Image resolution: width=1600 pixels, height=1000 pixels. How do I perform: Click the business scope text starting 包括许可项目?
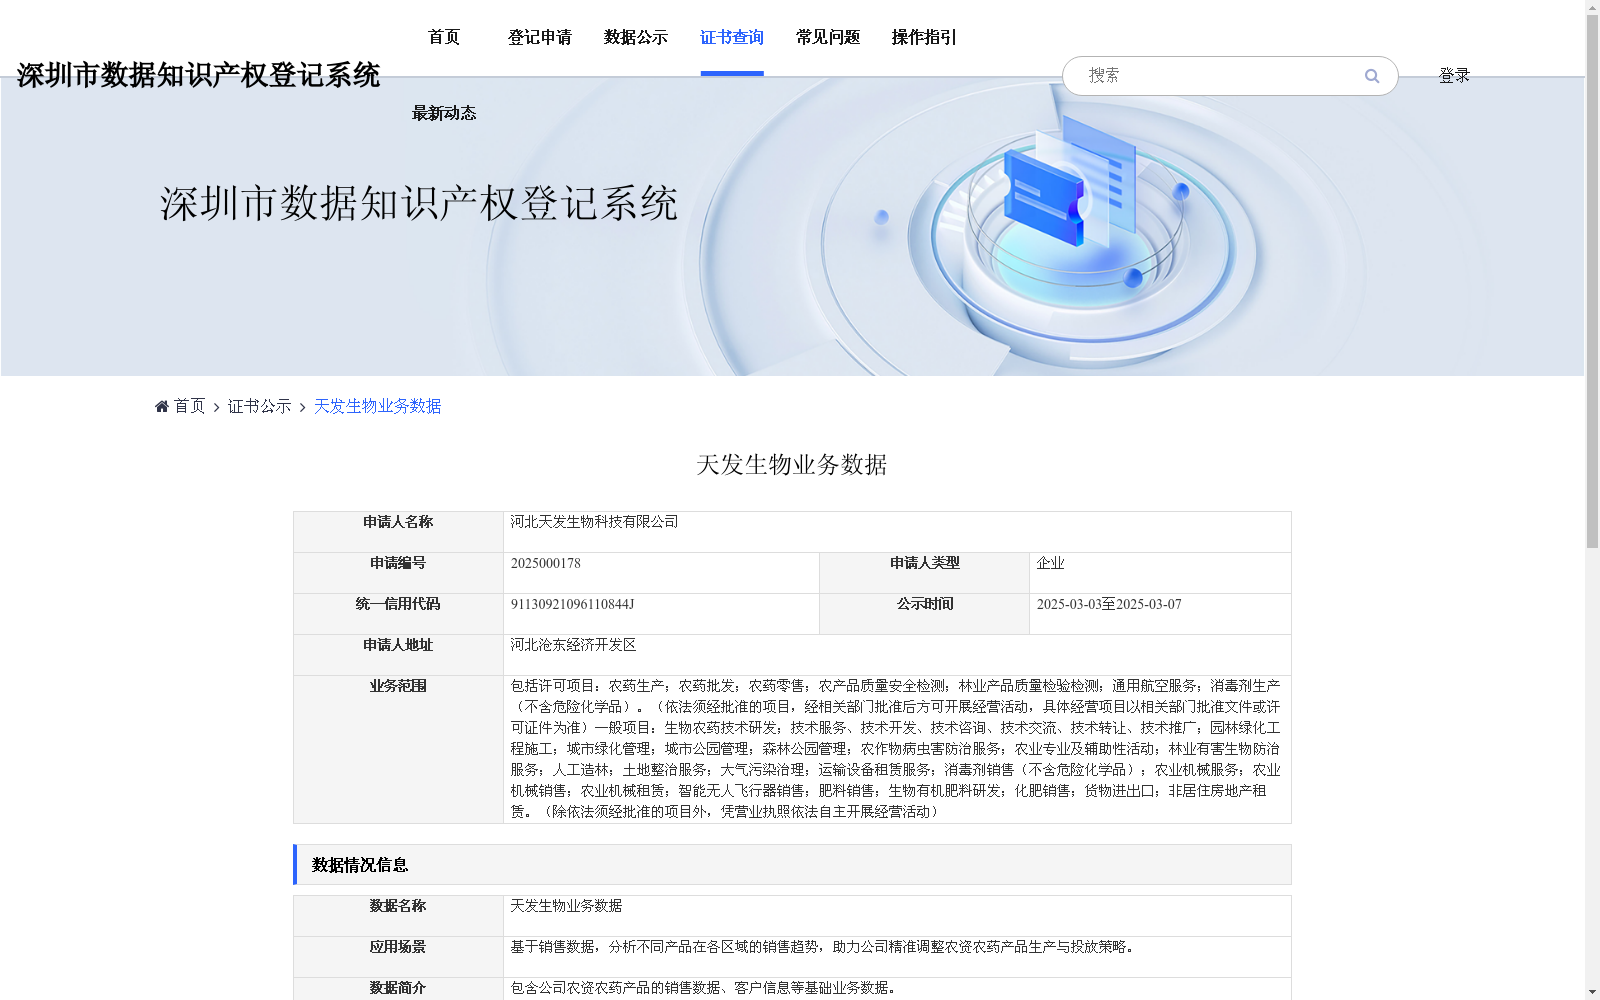896,749
